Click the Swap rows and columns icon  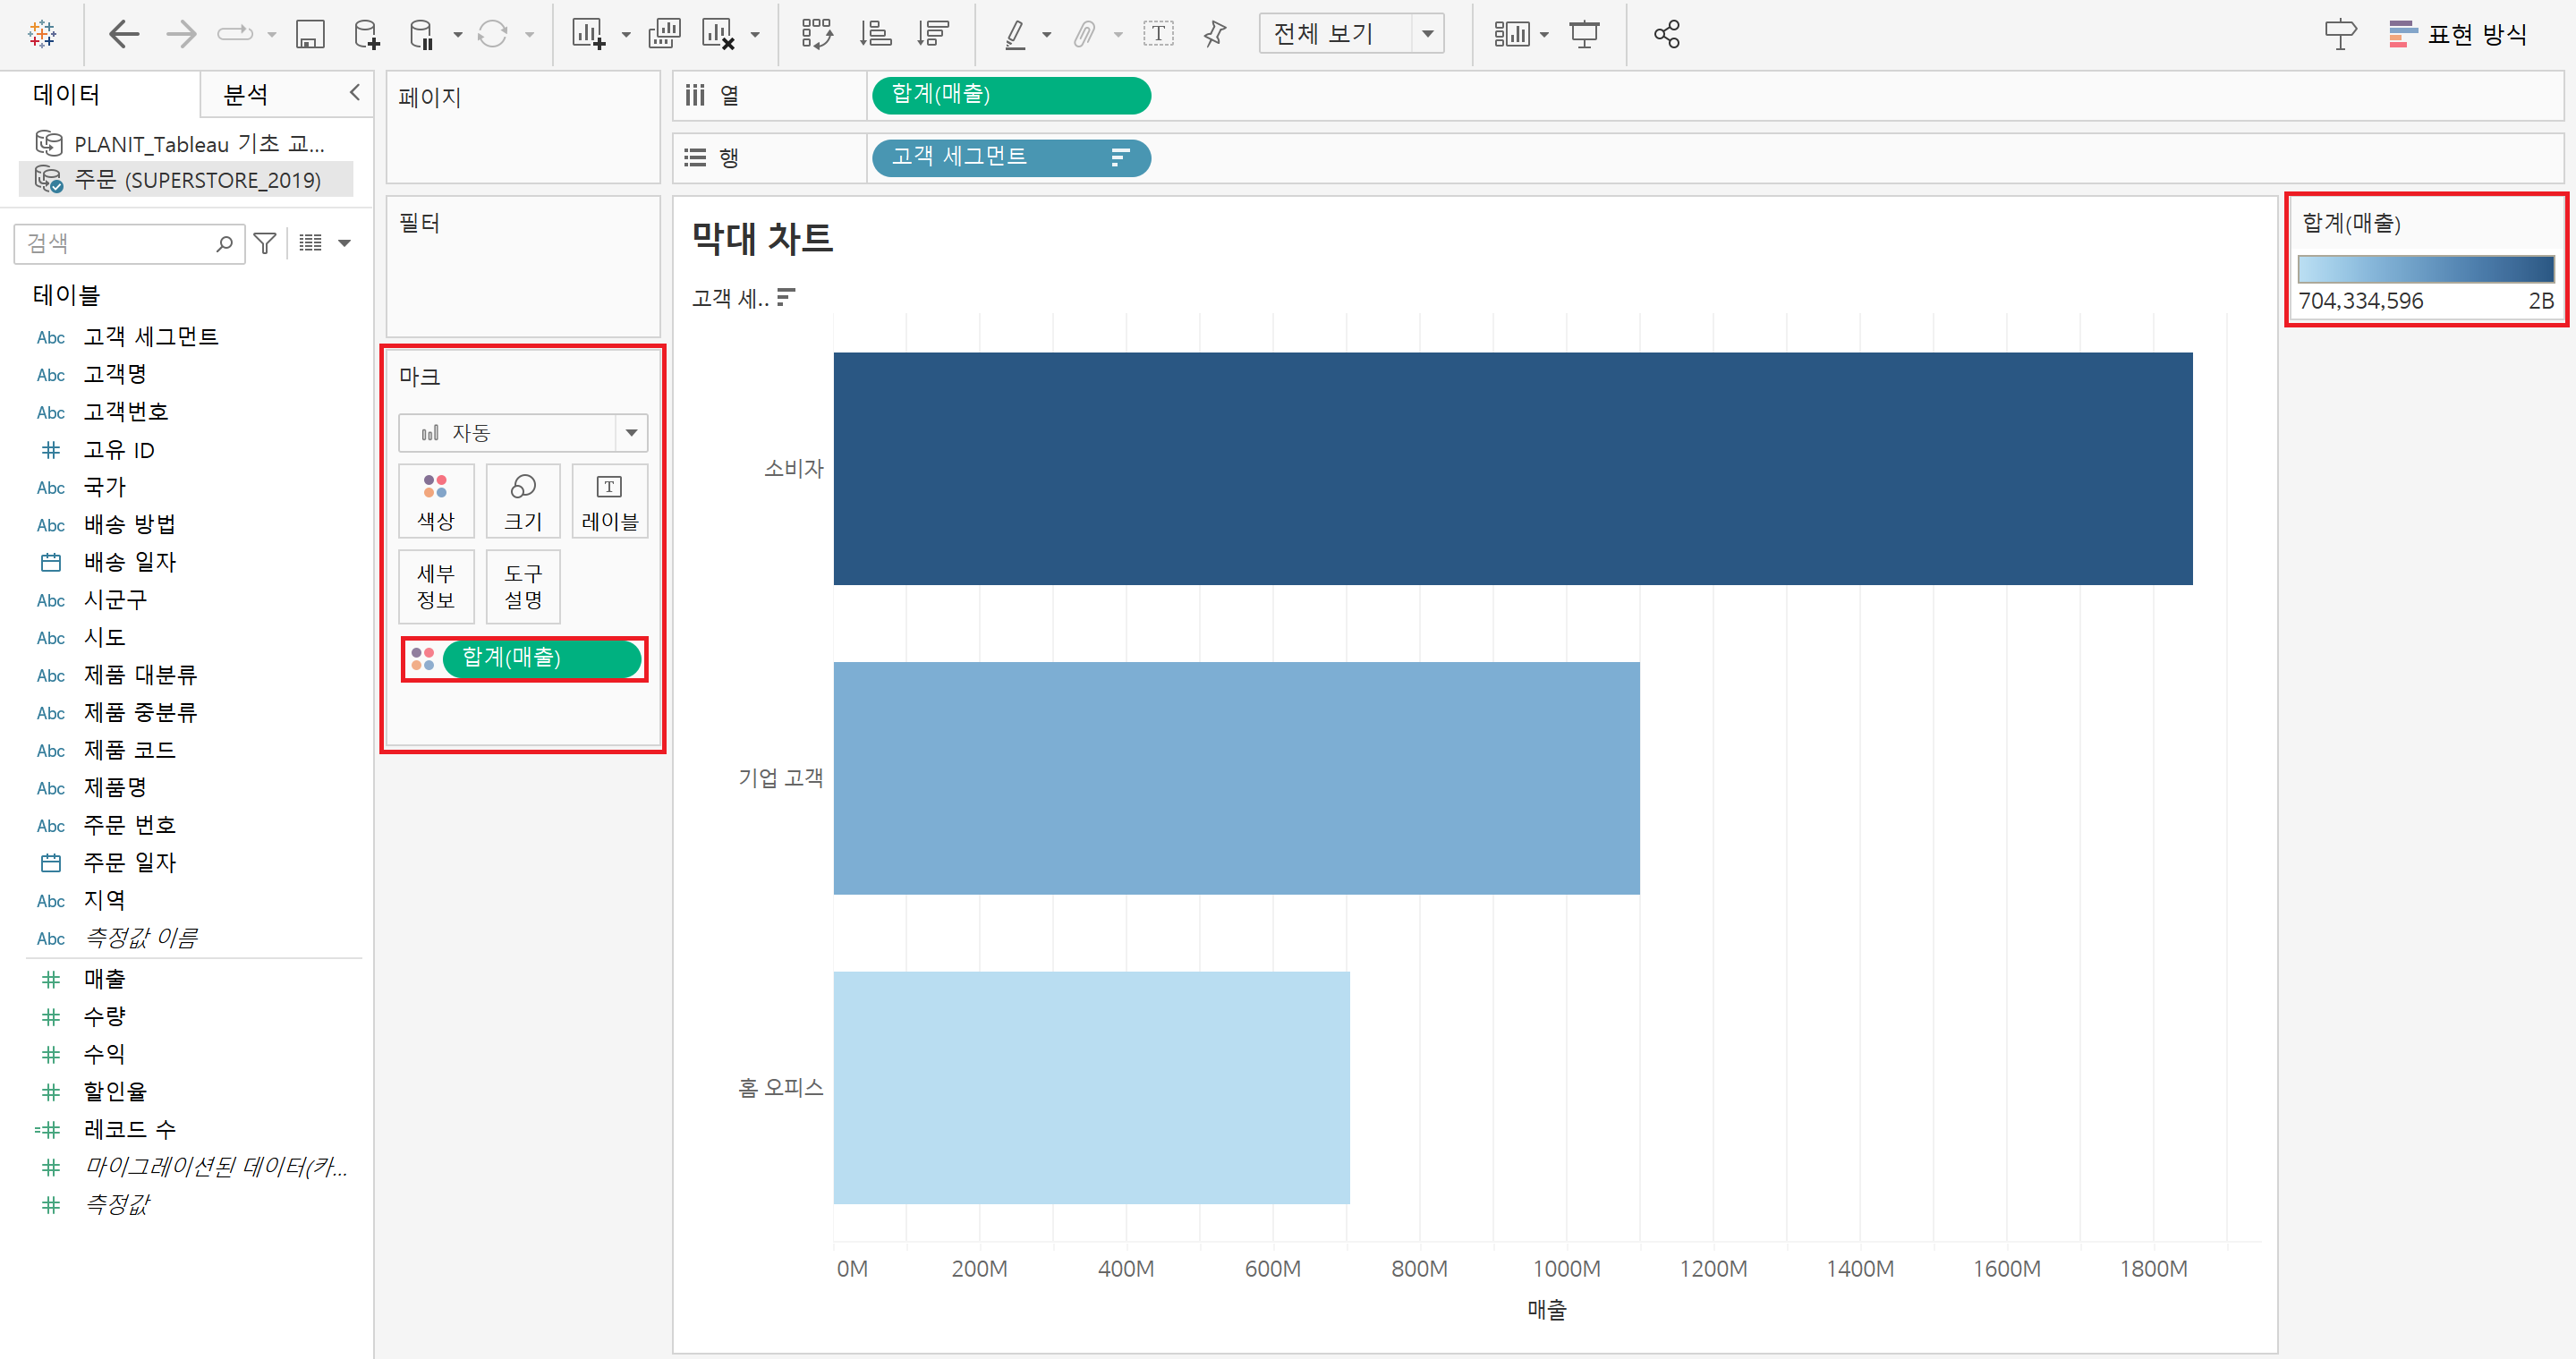[x=817, y=35]
